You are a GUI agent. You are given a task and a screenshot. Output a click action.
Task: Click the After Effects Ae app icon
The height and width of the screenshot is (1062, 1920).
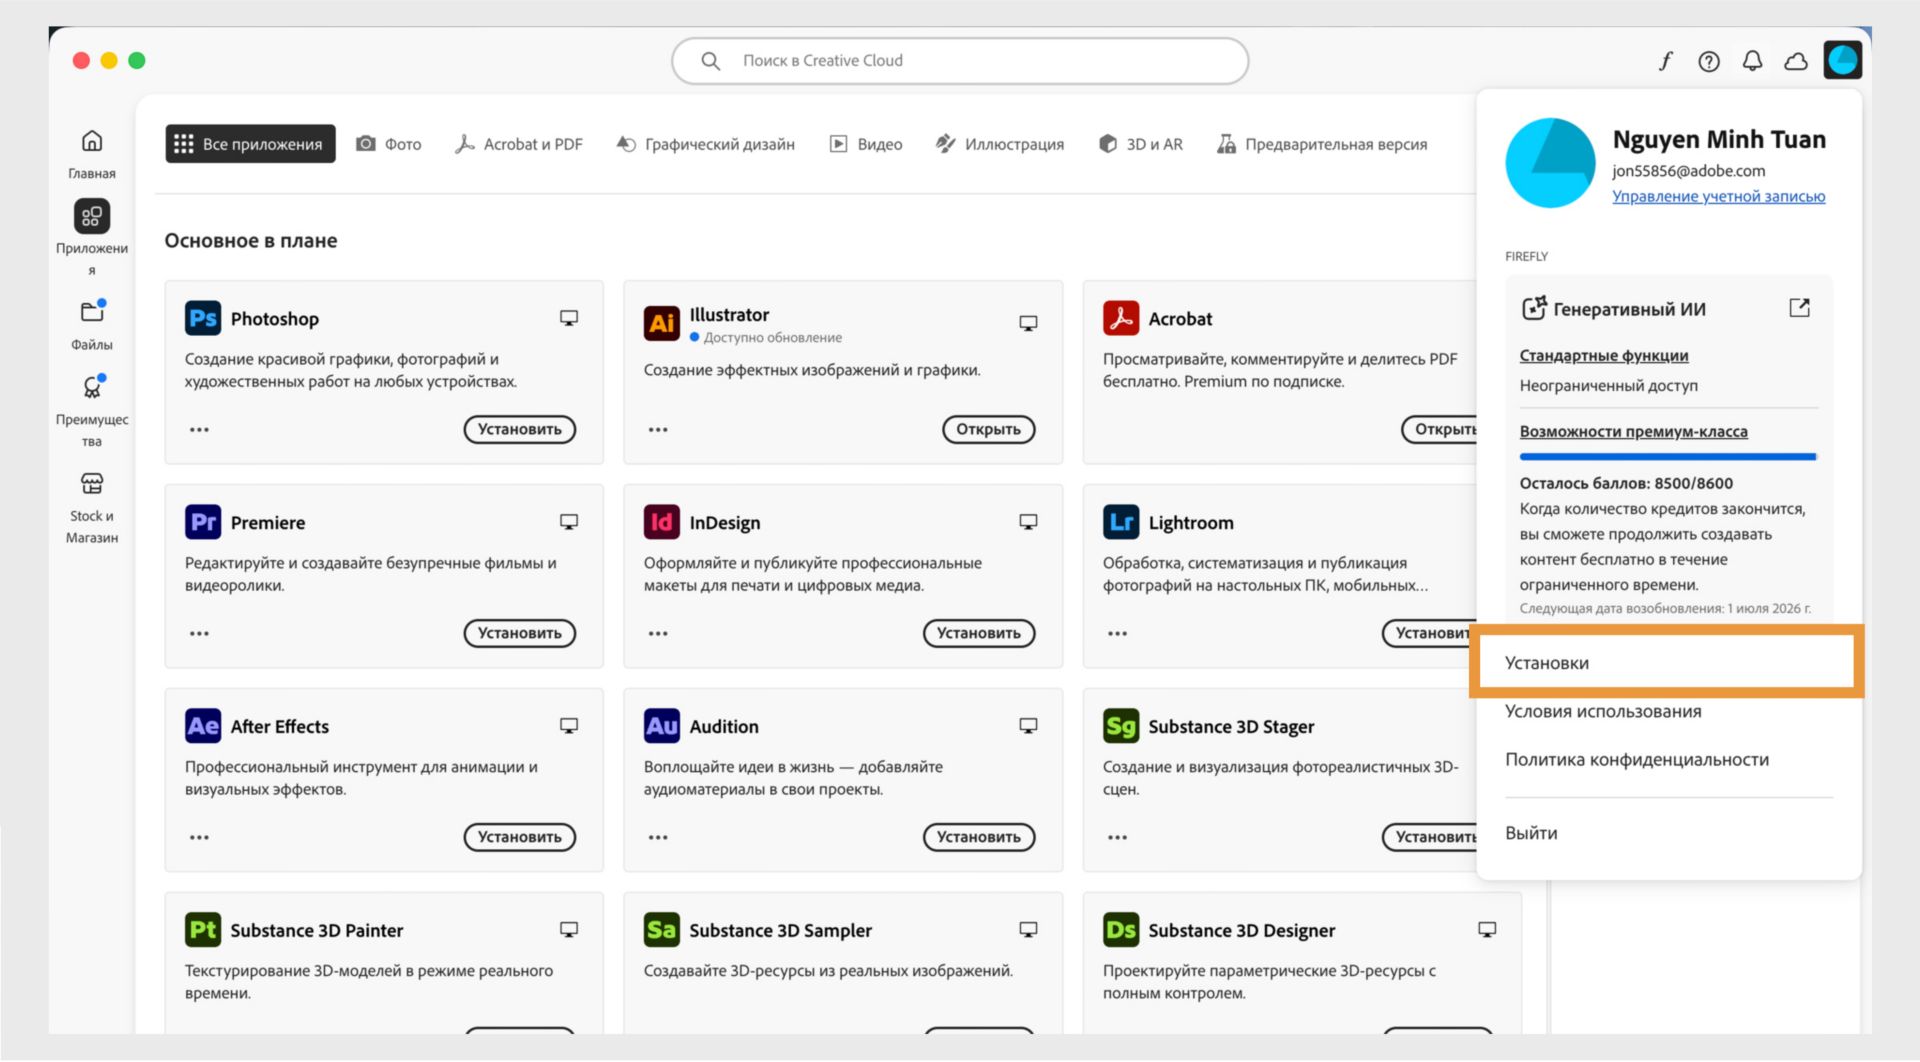coord(203,726)
